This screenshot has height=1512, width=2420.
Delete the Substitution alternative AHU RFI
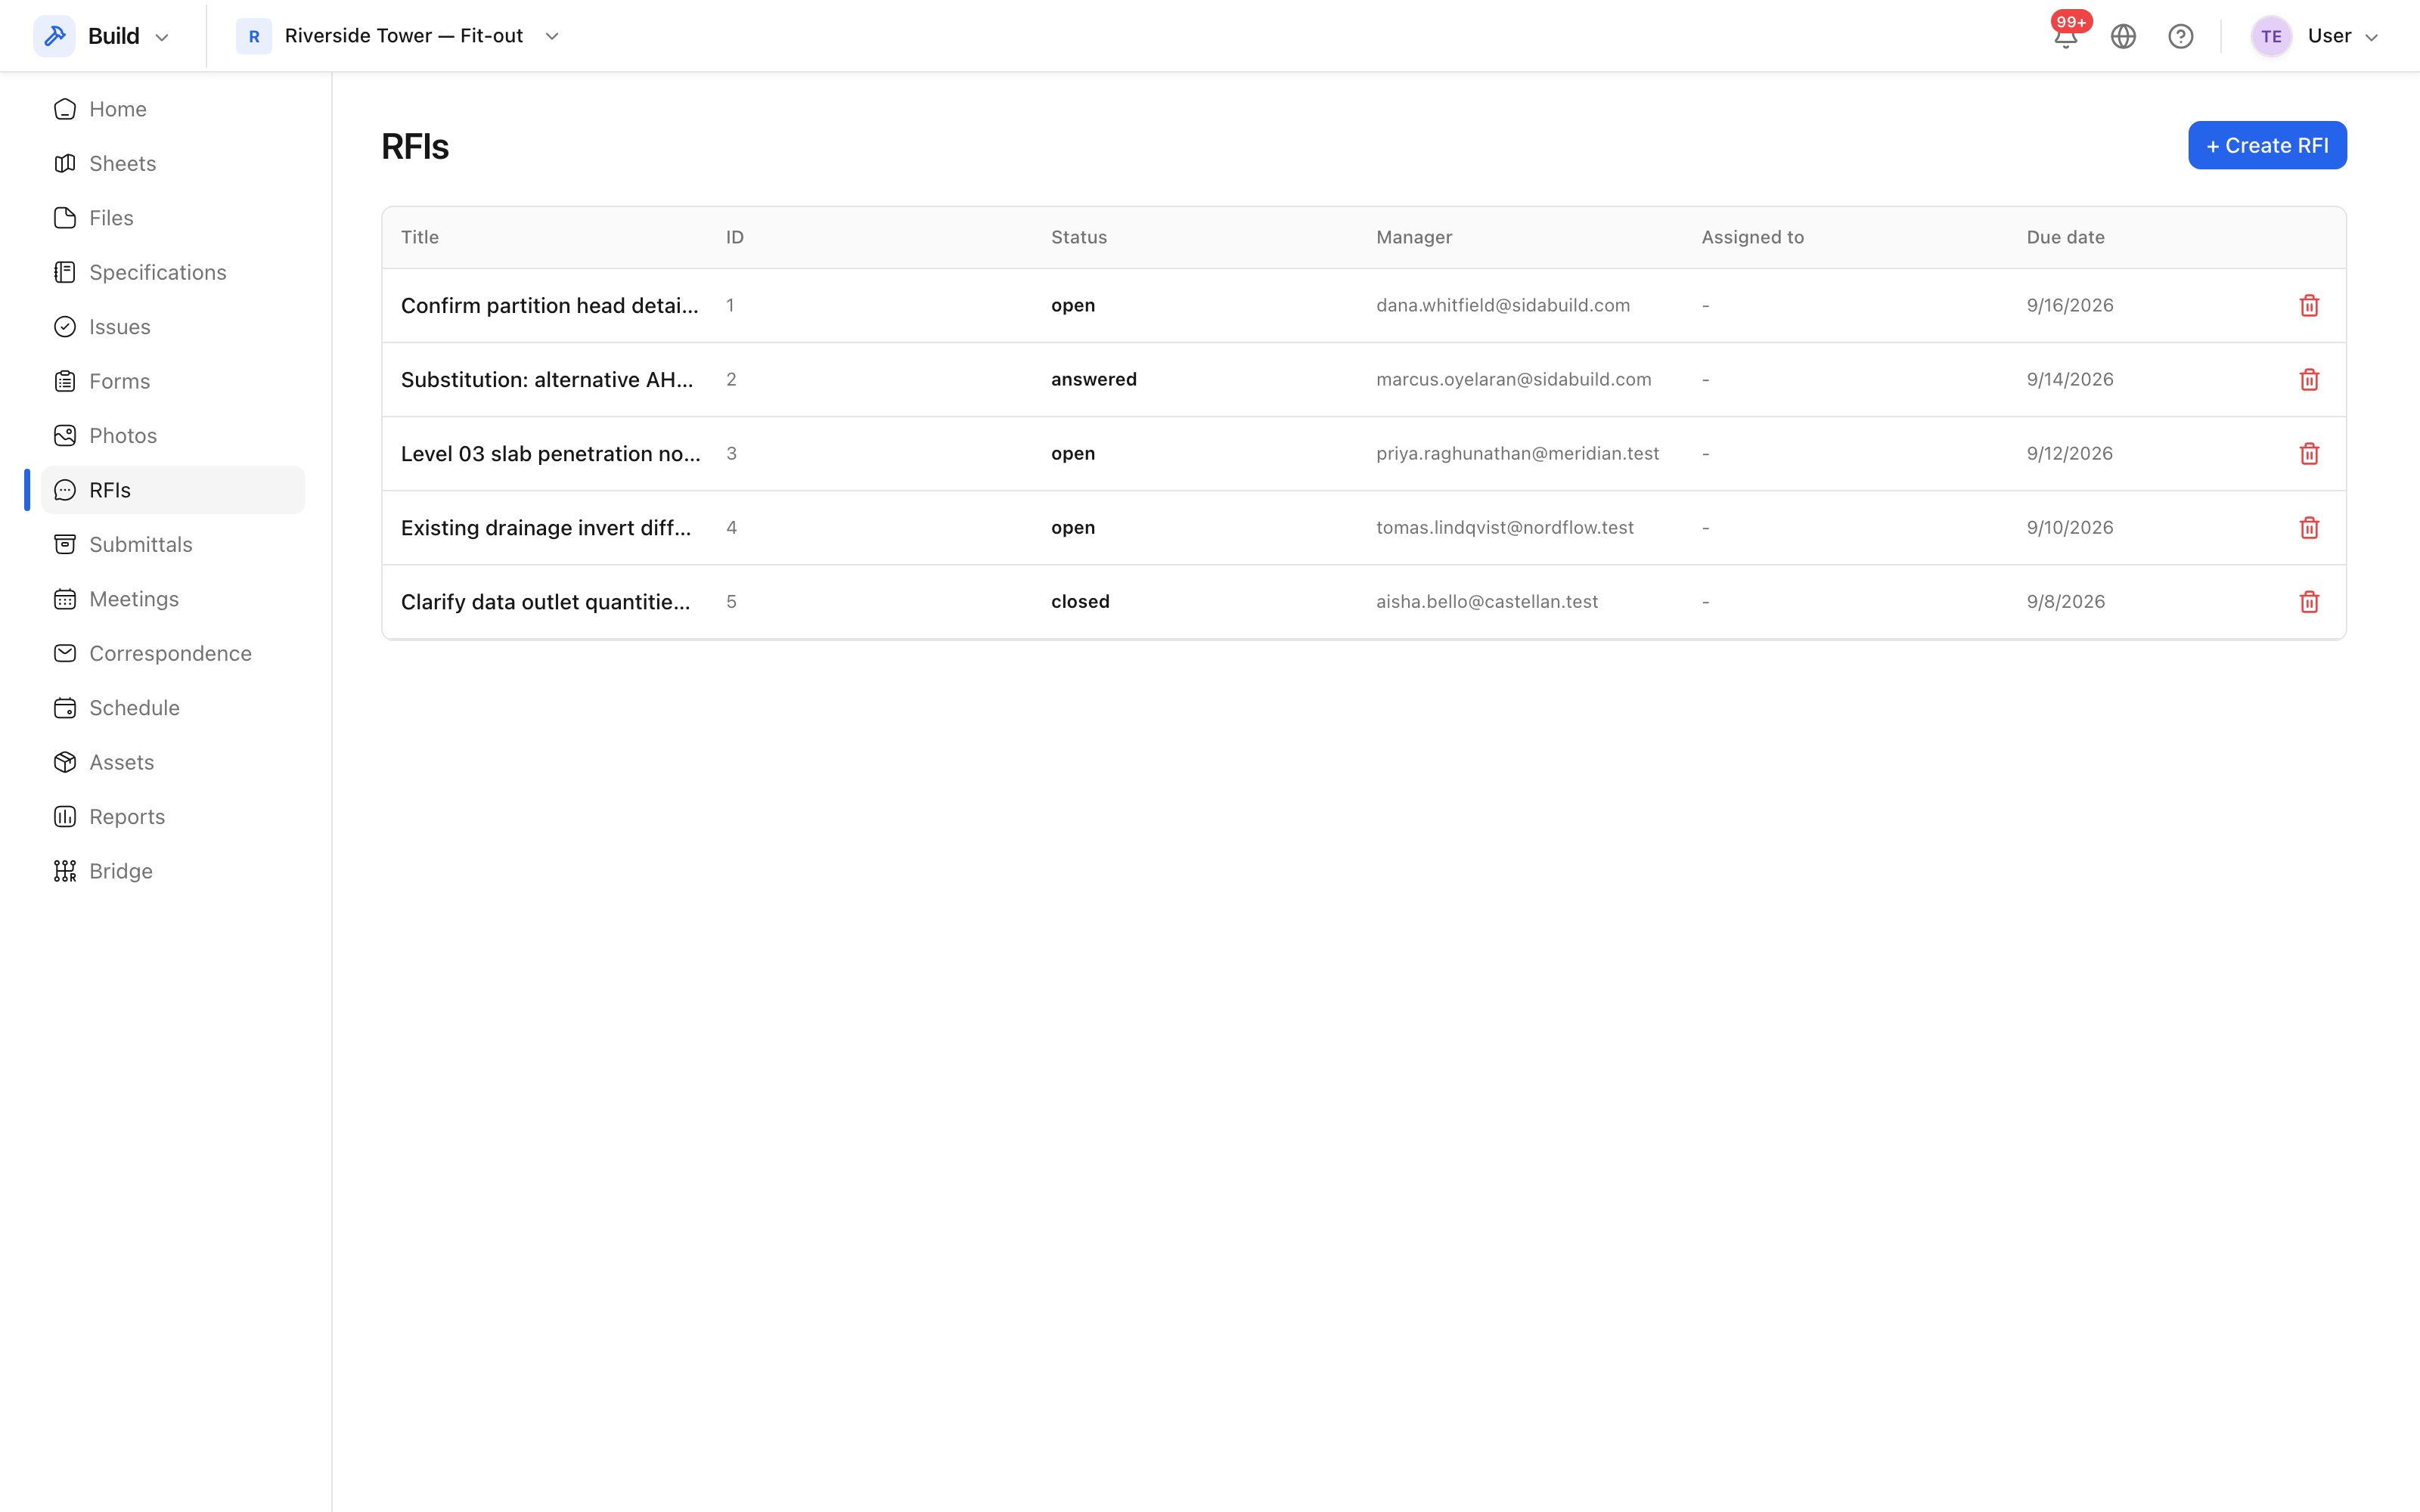(x=2309, y=380)
